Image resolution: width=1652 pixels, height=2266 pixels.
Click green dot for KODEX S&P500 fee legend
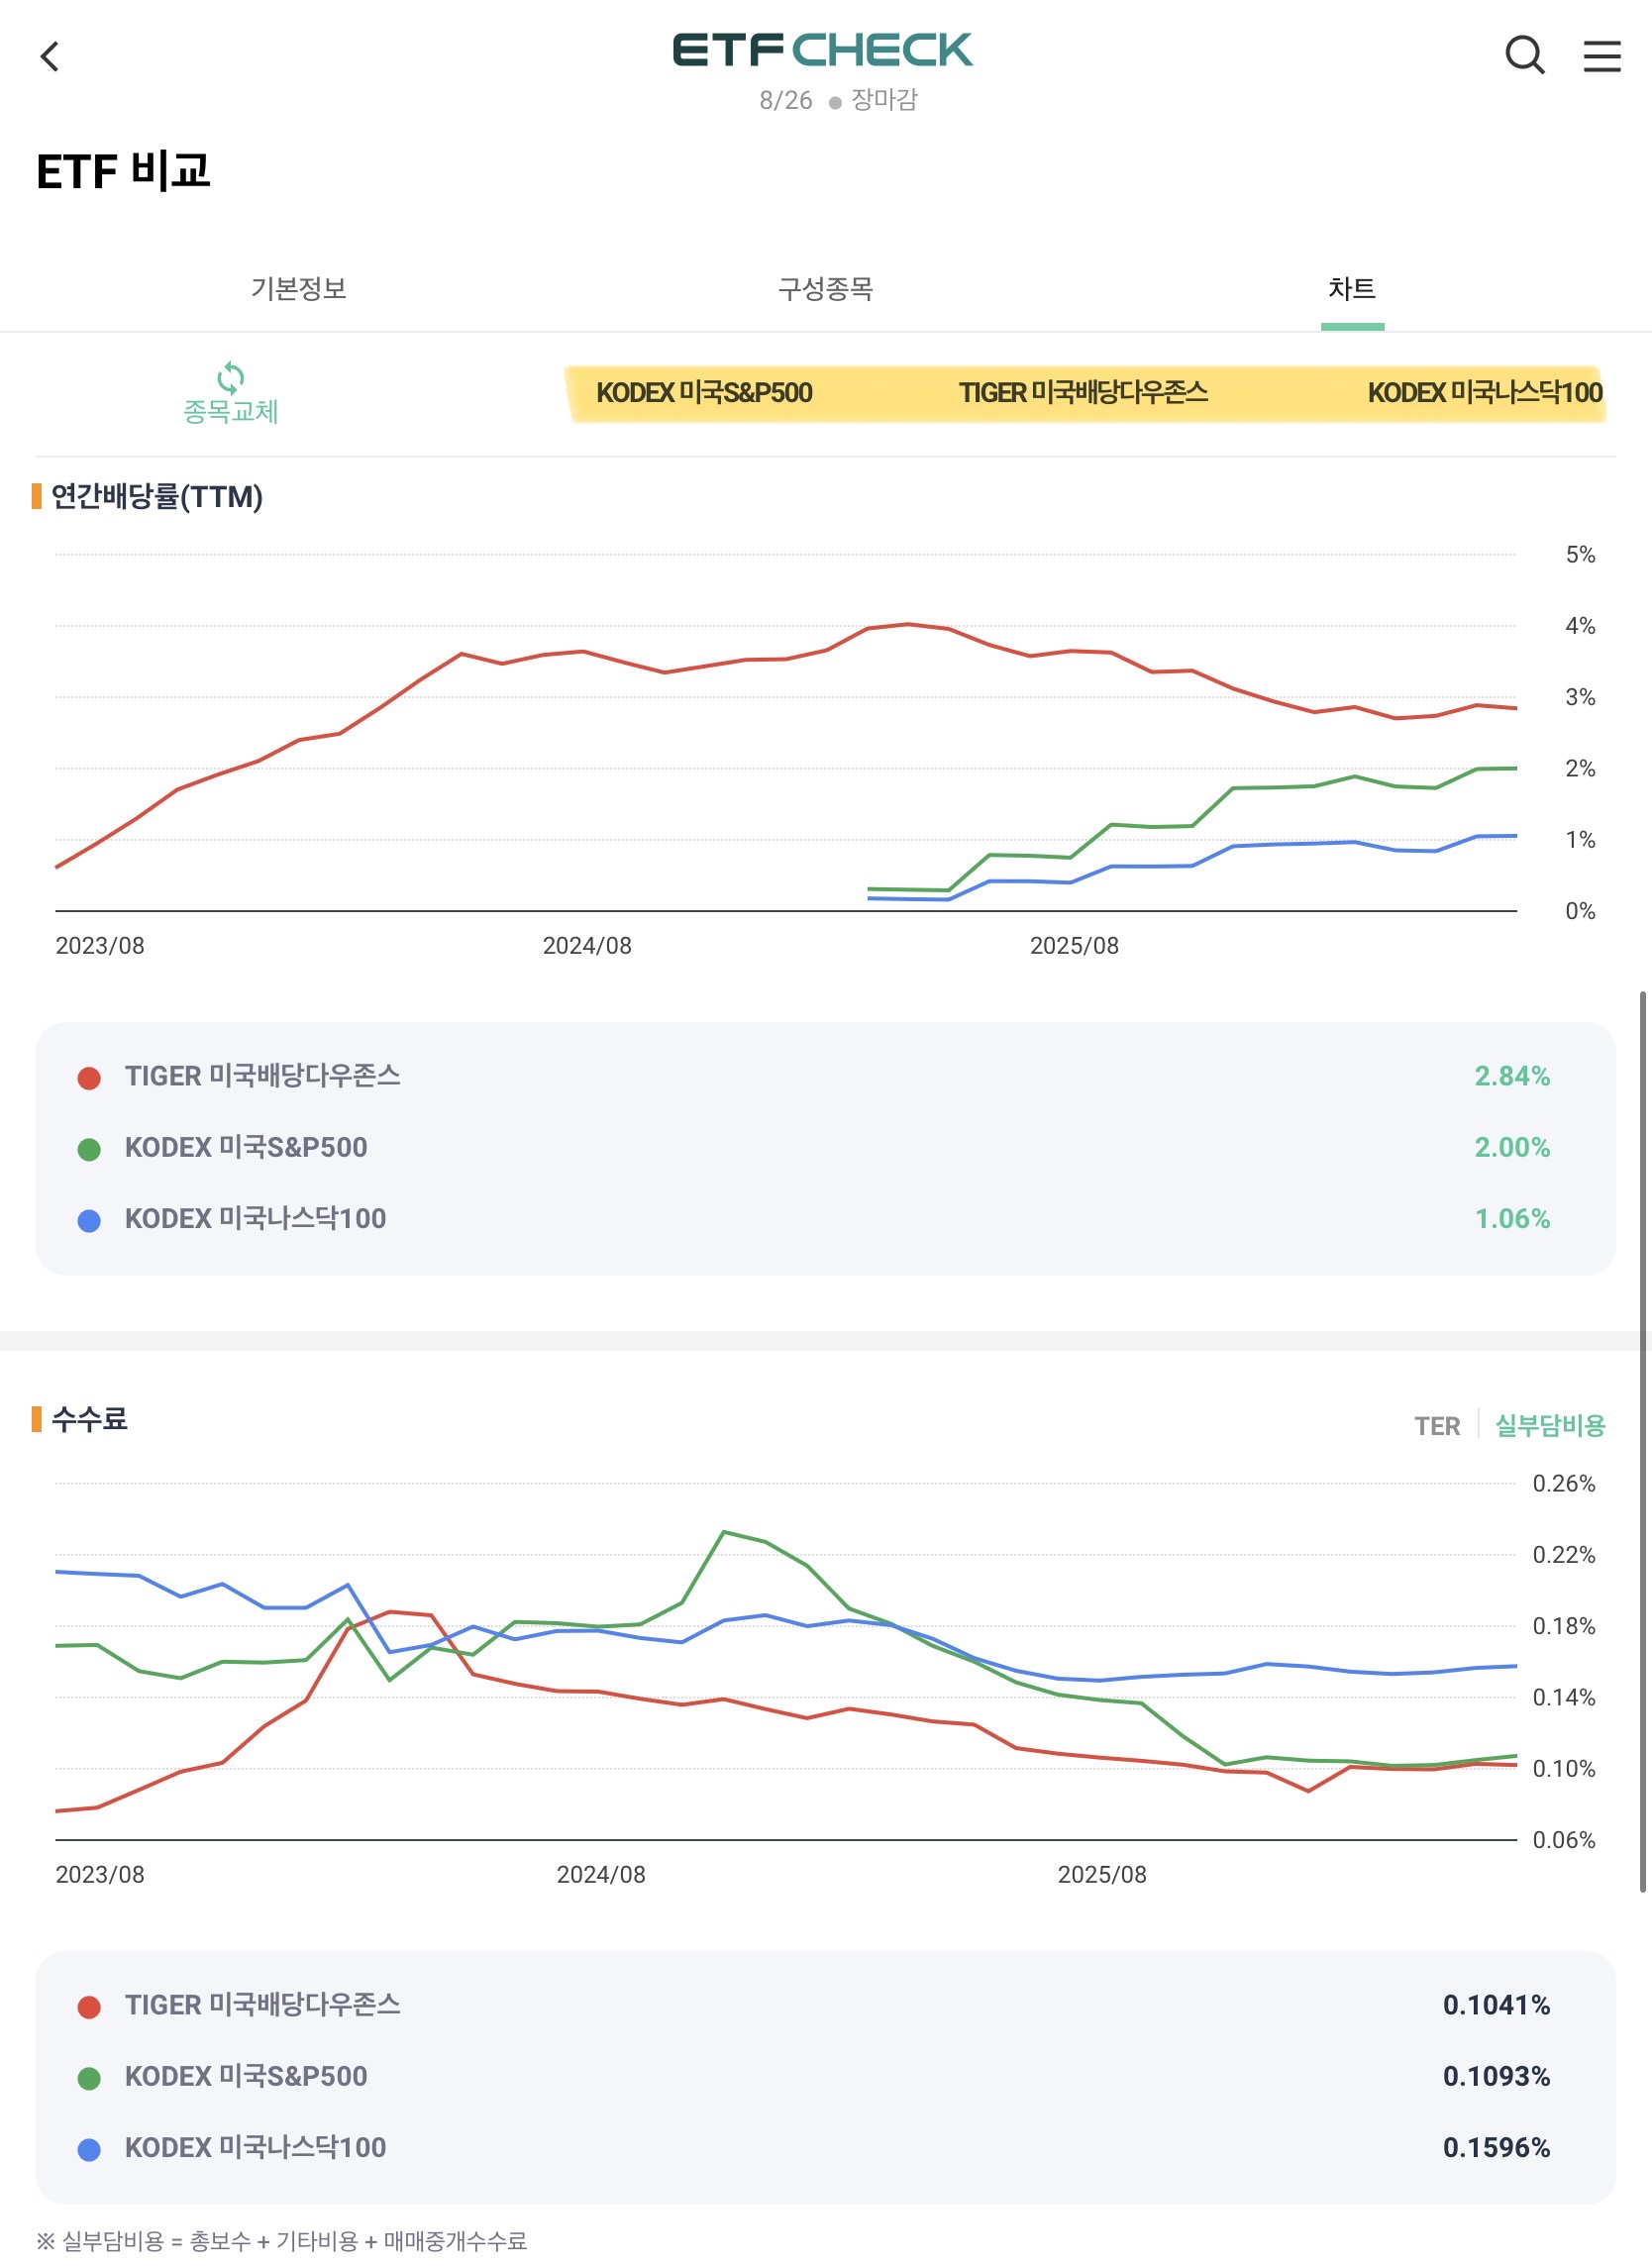click(89, 2079)
